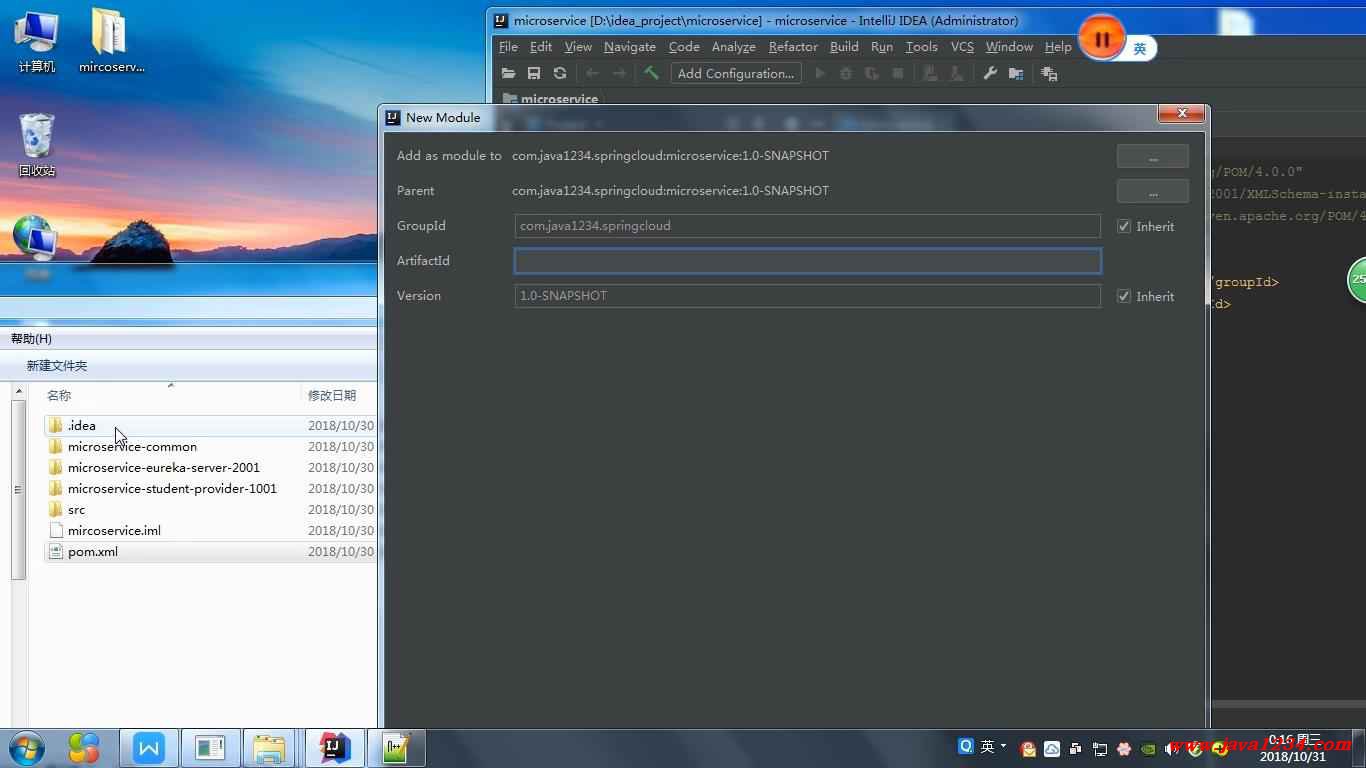The width and height of the screenshot is (1366, 768).
Task: Open the Navigate menu
Action: coord(630,47)
